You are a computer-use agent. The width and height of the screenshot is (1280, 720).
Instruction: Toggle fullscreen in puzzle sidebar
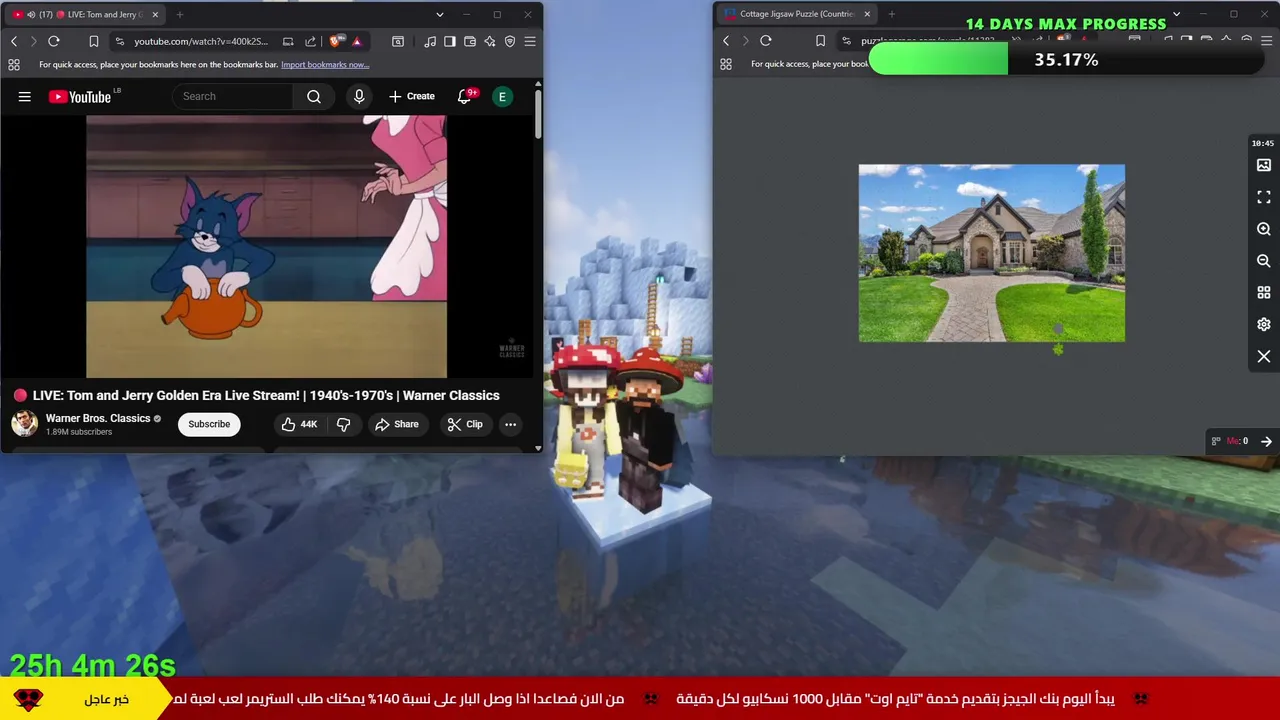pos(1264,197)
